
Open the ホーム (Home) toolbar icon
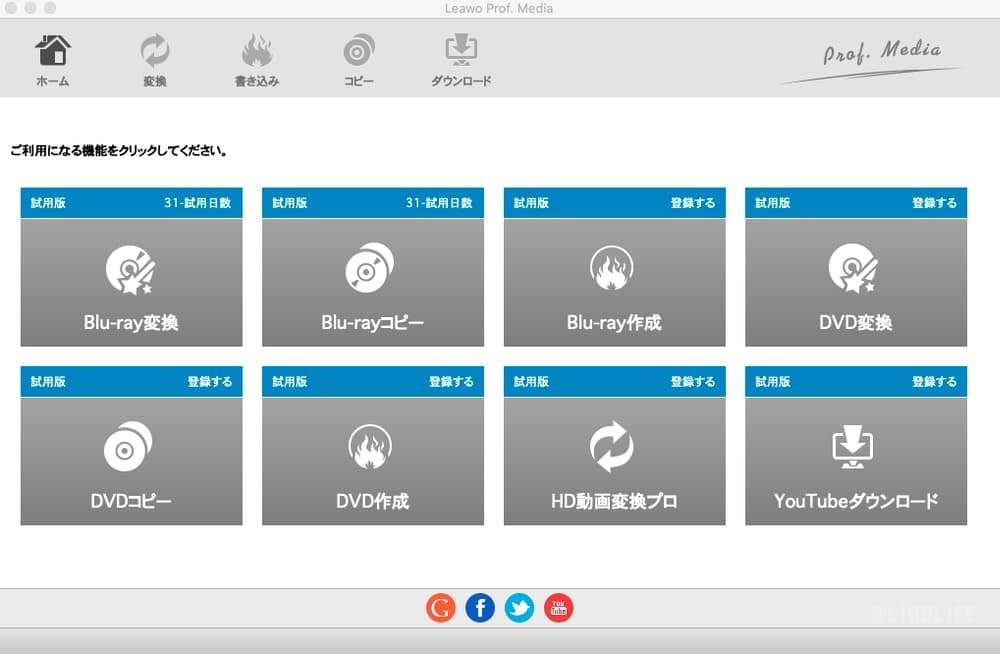click(x=50, y=57)
